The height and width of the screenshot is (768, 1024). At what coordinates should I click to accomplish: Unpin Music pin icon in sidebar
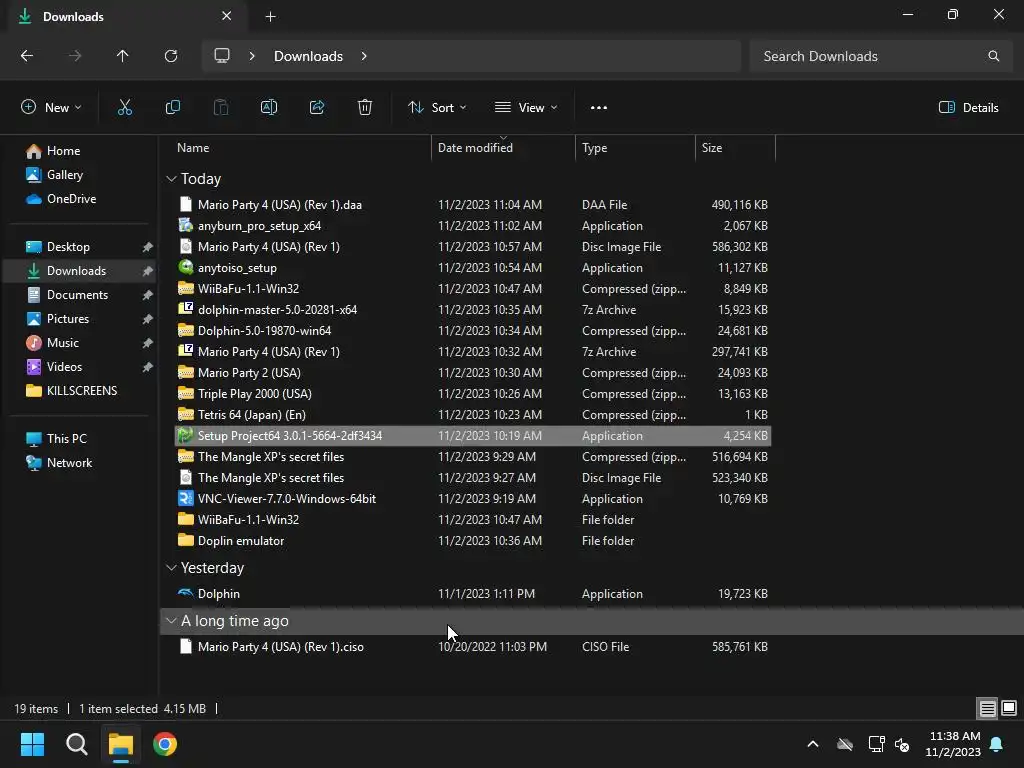pyautogui.click(x=148, y=343)
